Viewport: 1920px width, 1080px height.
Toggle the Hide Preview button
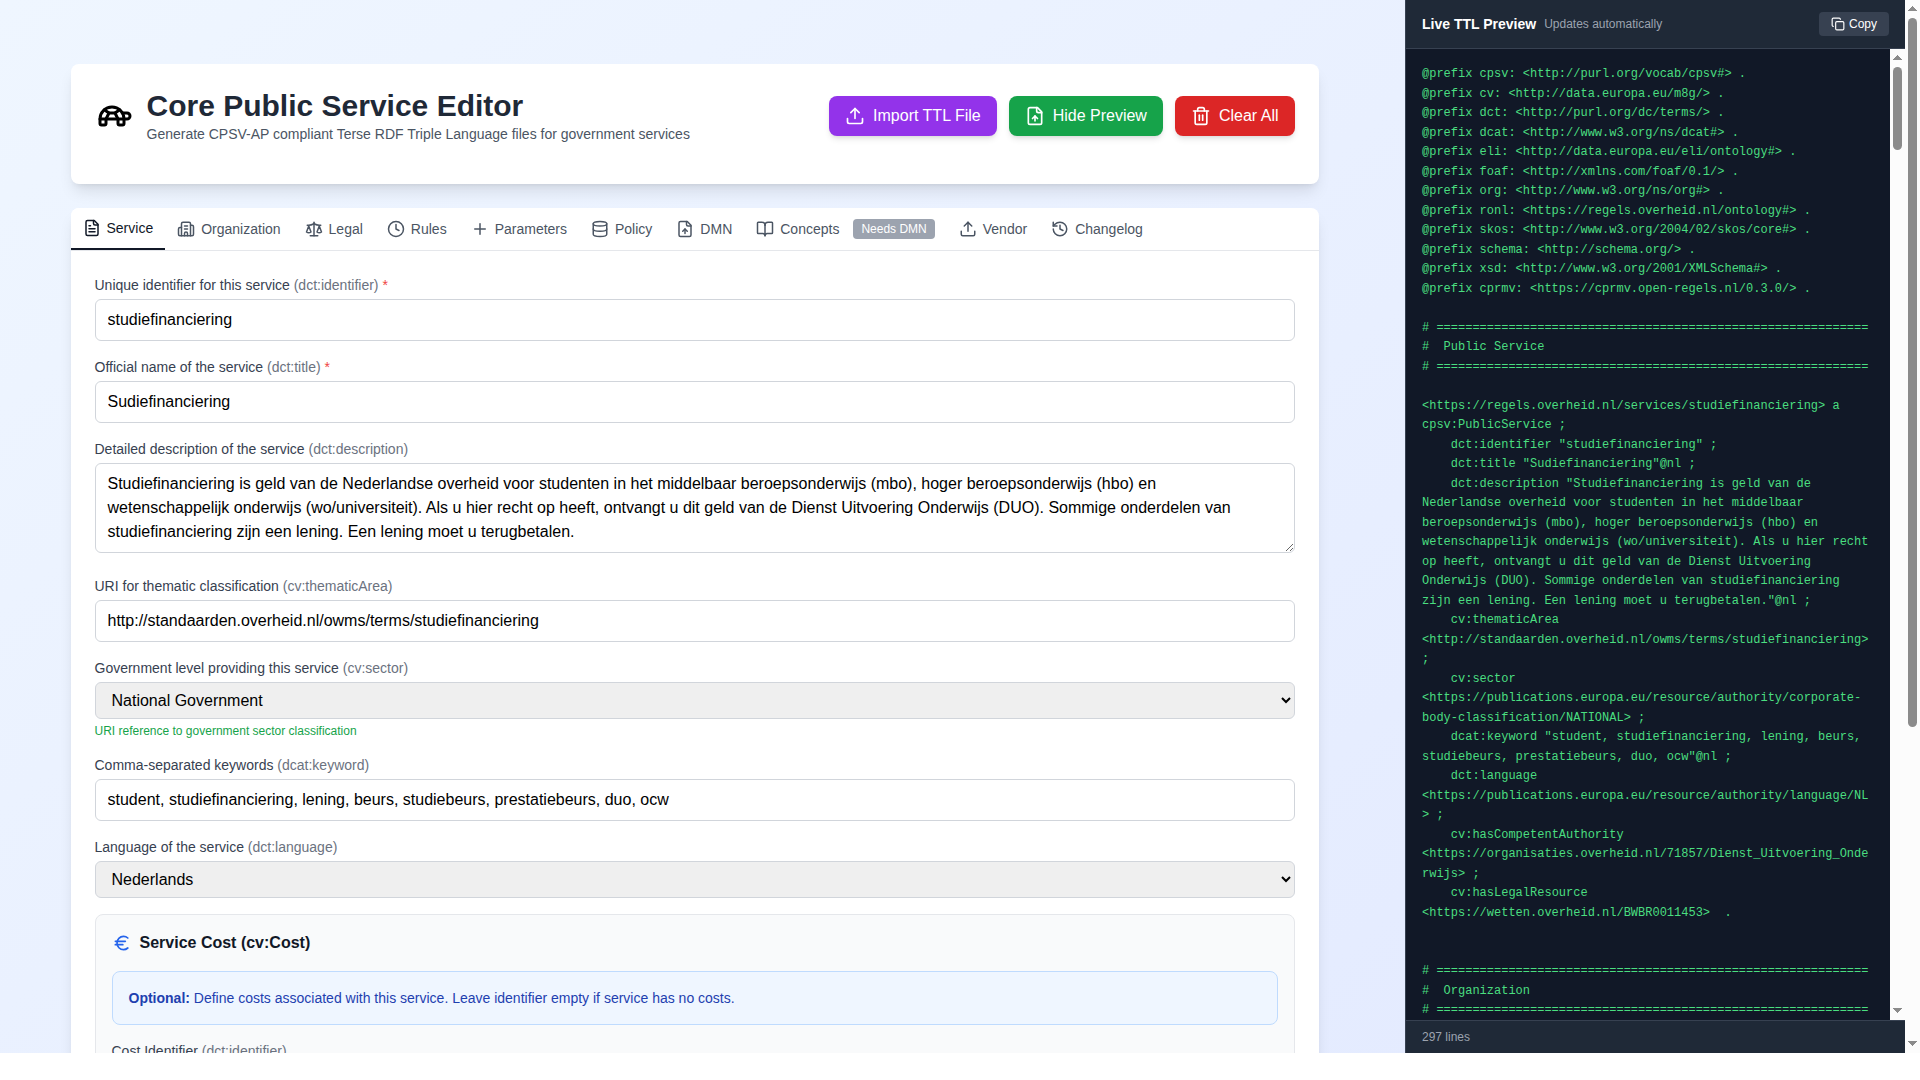point(1085,116)
